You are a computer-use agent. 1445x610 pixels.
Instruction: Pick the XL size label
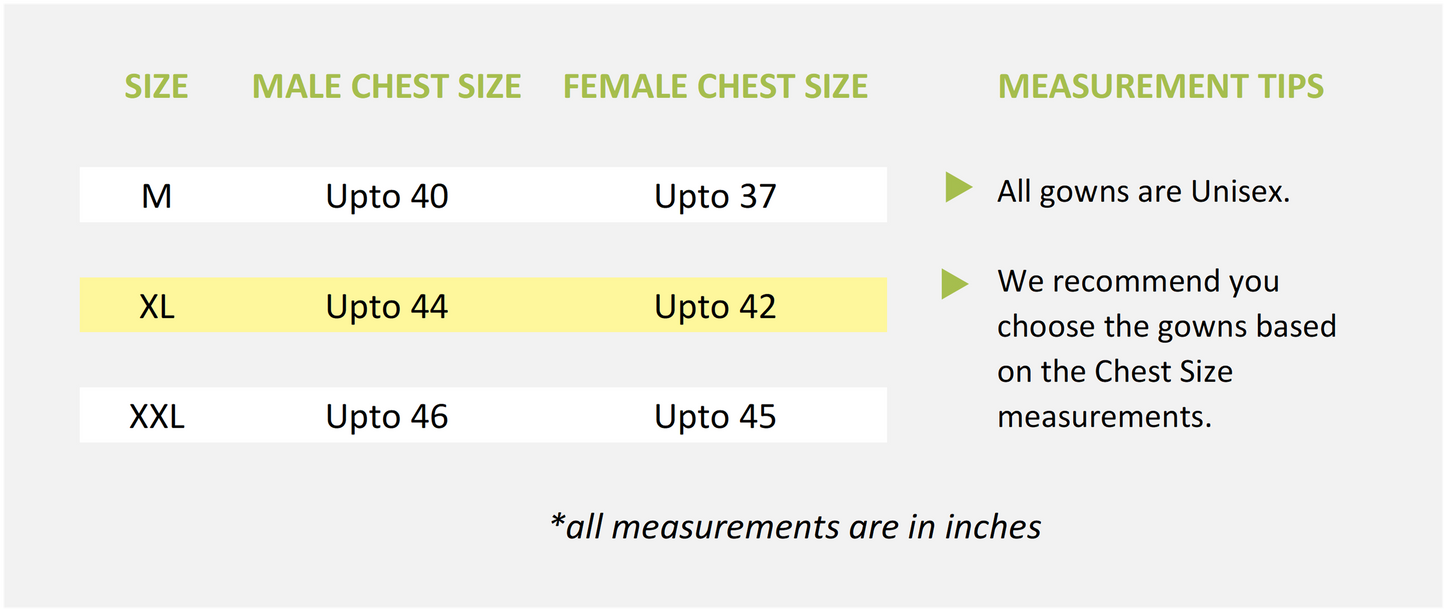pyautogui.click(x=157, y=306)
